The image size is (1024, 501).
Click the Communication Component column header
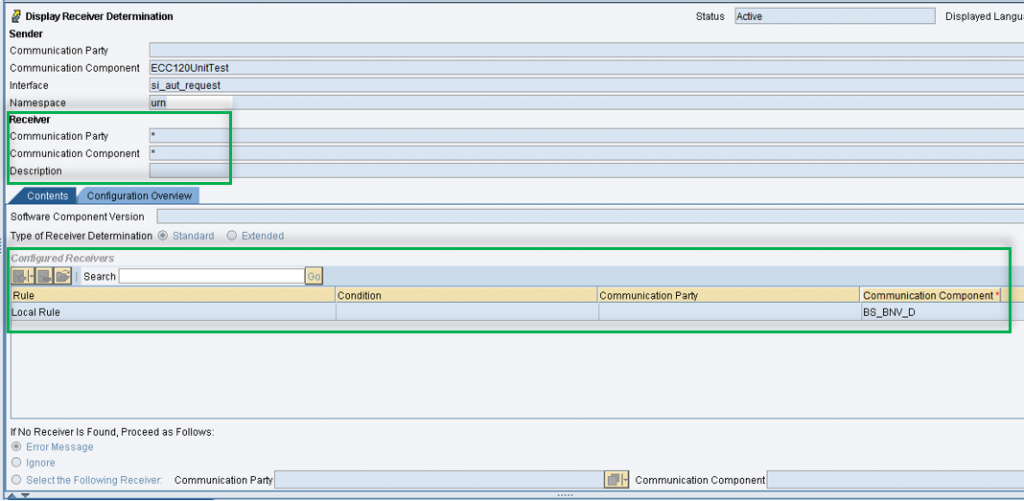tap(931, 295)
